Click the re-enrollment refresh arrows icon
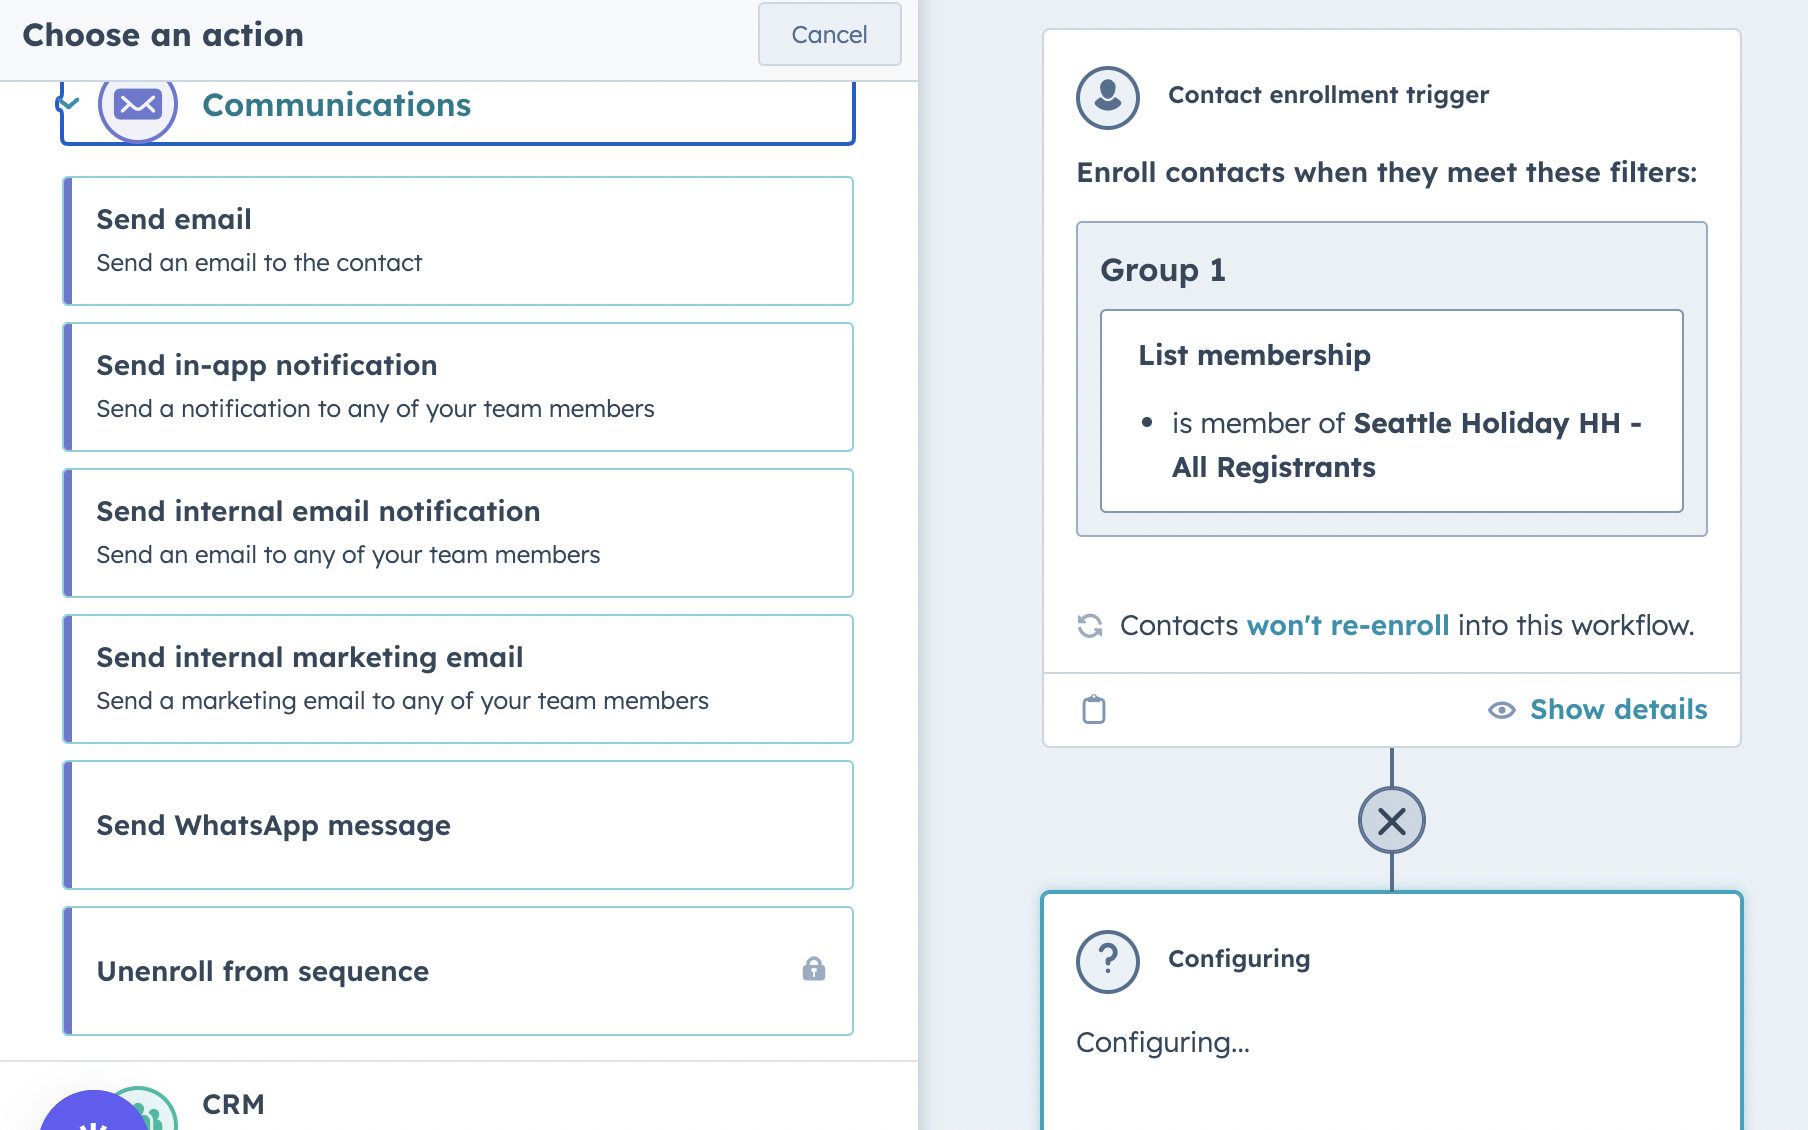This screenshot has width=1808, height=1130. tap(1090, 626)
